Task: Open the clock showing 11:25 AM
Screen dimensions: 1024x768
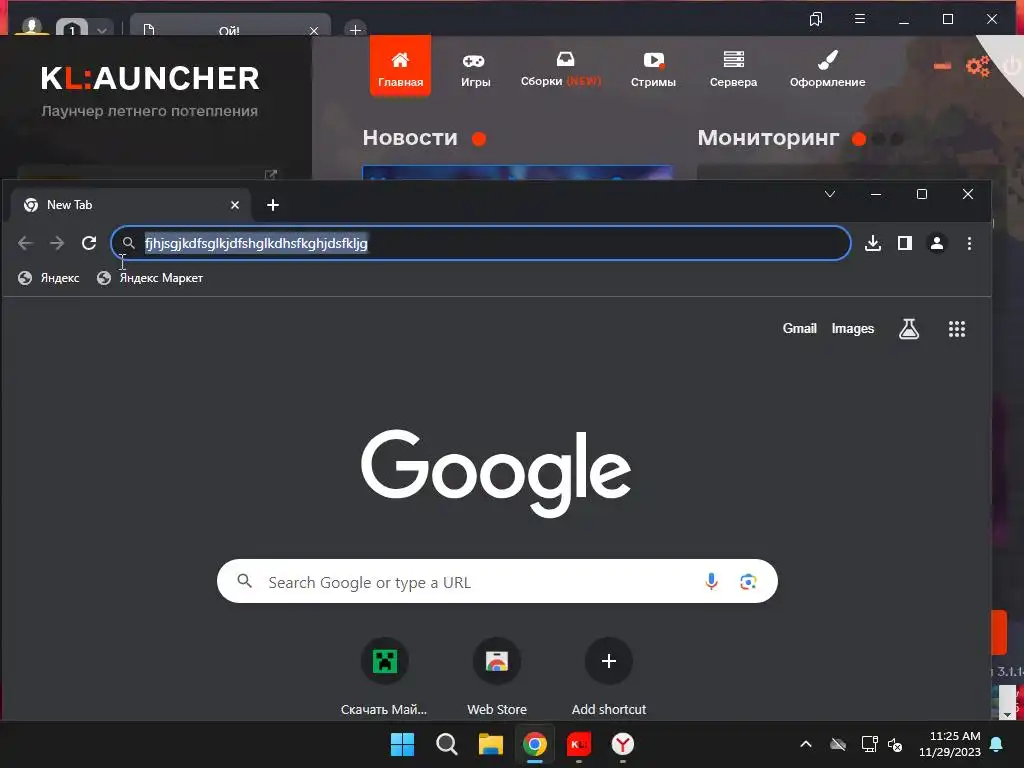Action: coord(950,744)
